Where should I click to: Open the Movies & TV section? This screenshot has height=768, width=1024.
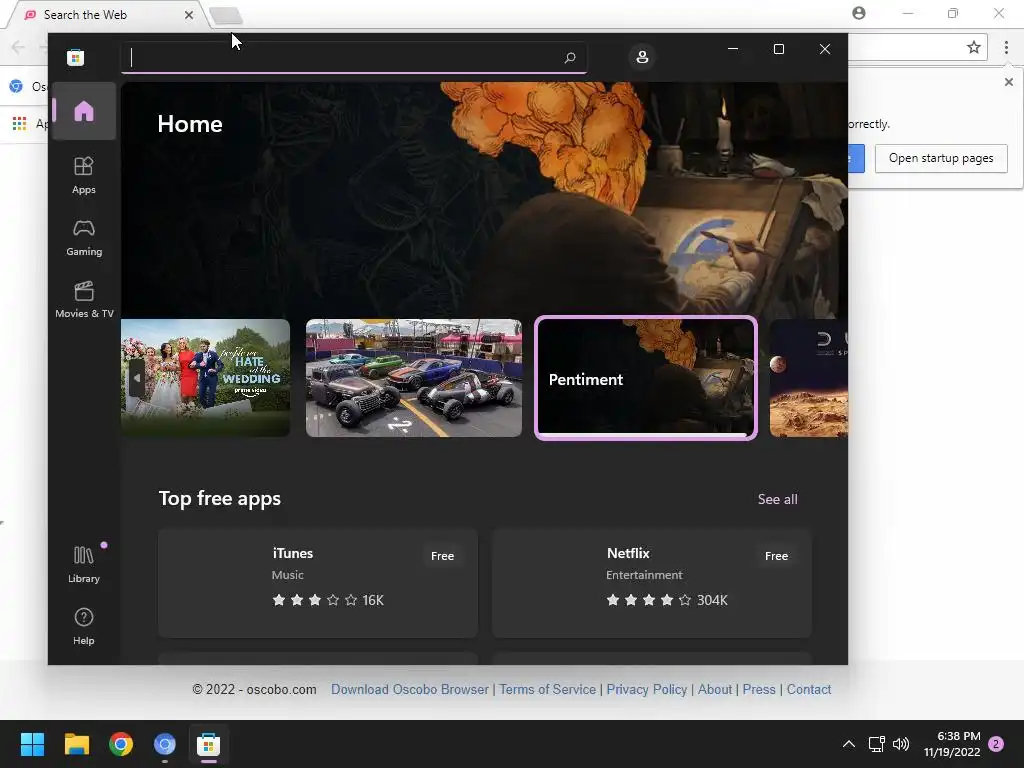click(x=84, y=299)
